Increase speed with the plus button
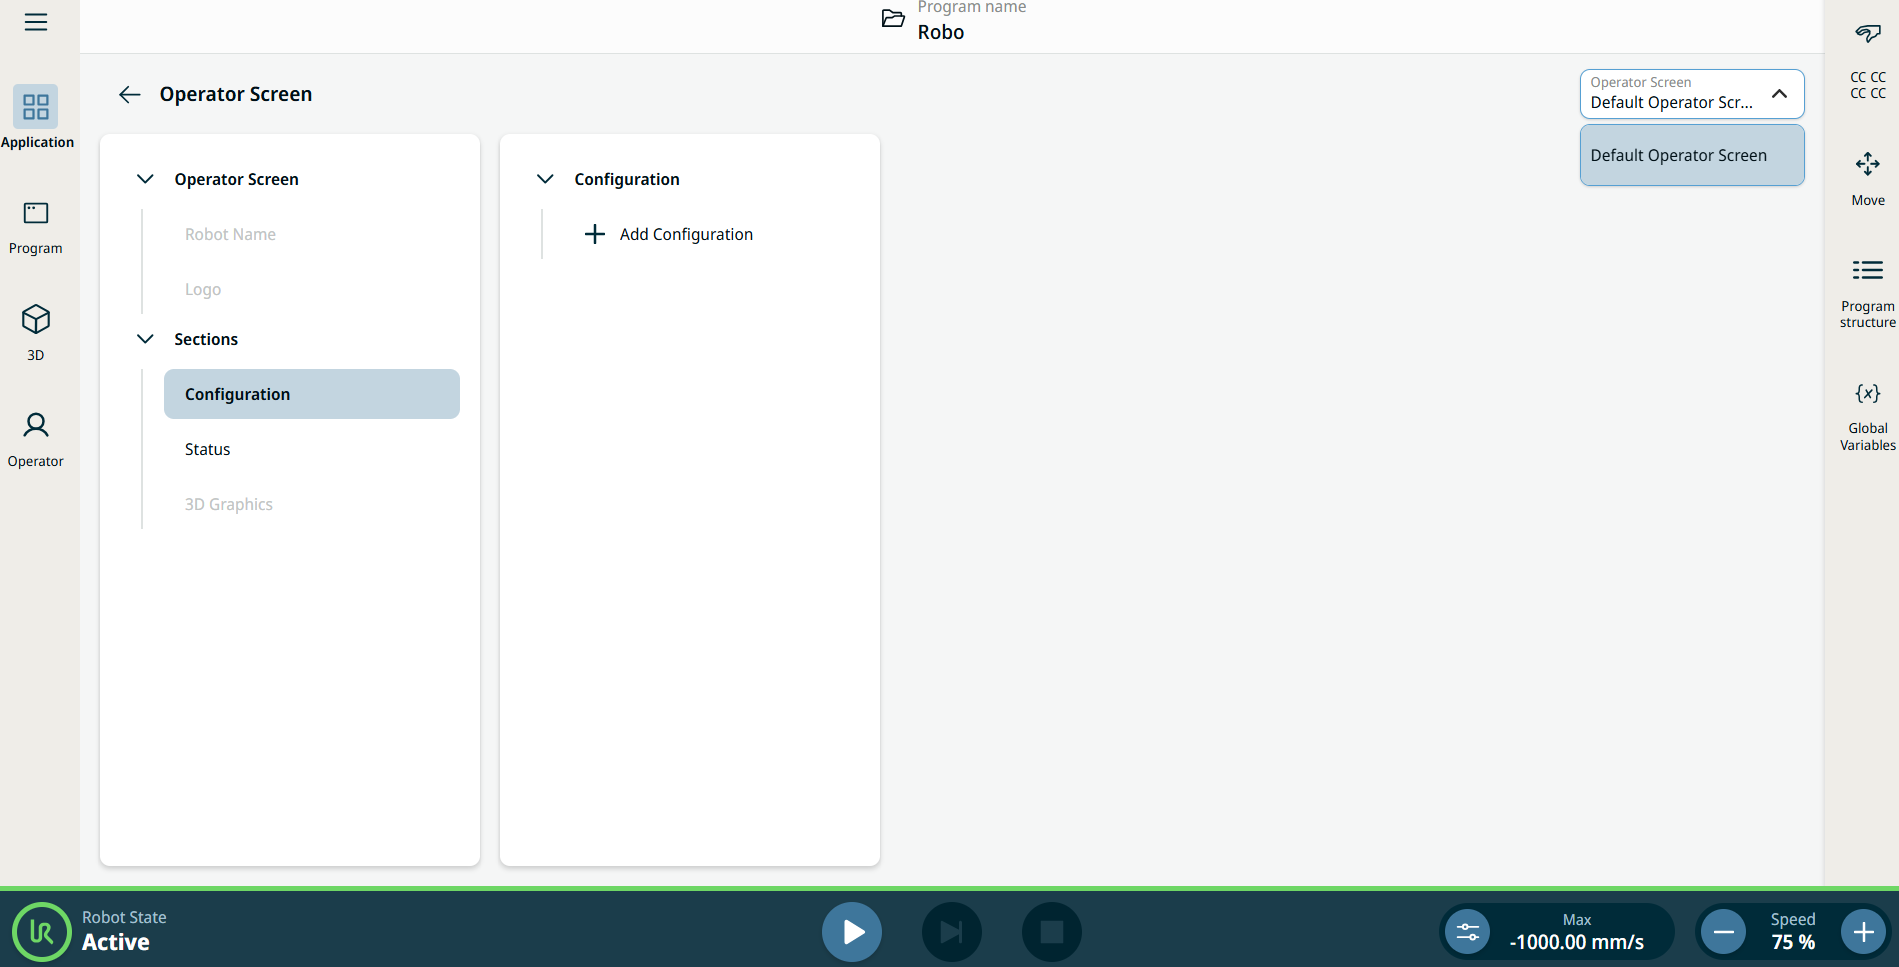This screenshot has height=967, width=1899. tap(1863, 932)
